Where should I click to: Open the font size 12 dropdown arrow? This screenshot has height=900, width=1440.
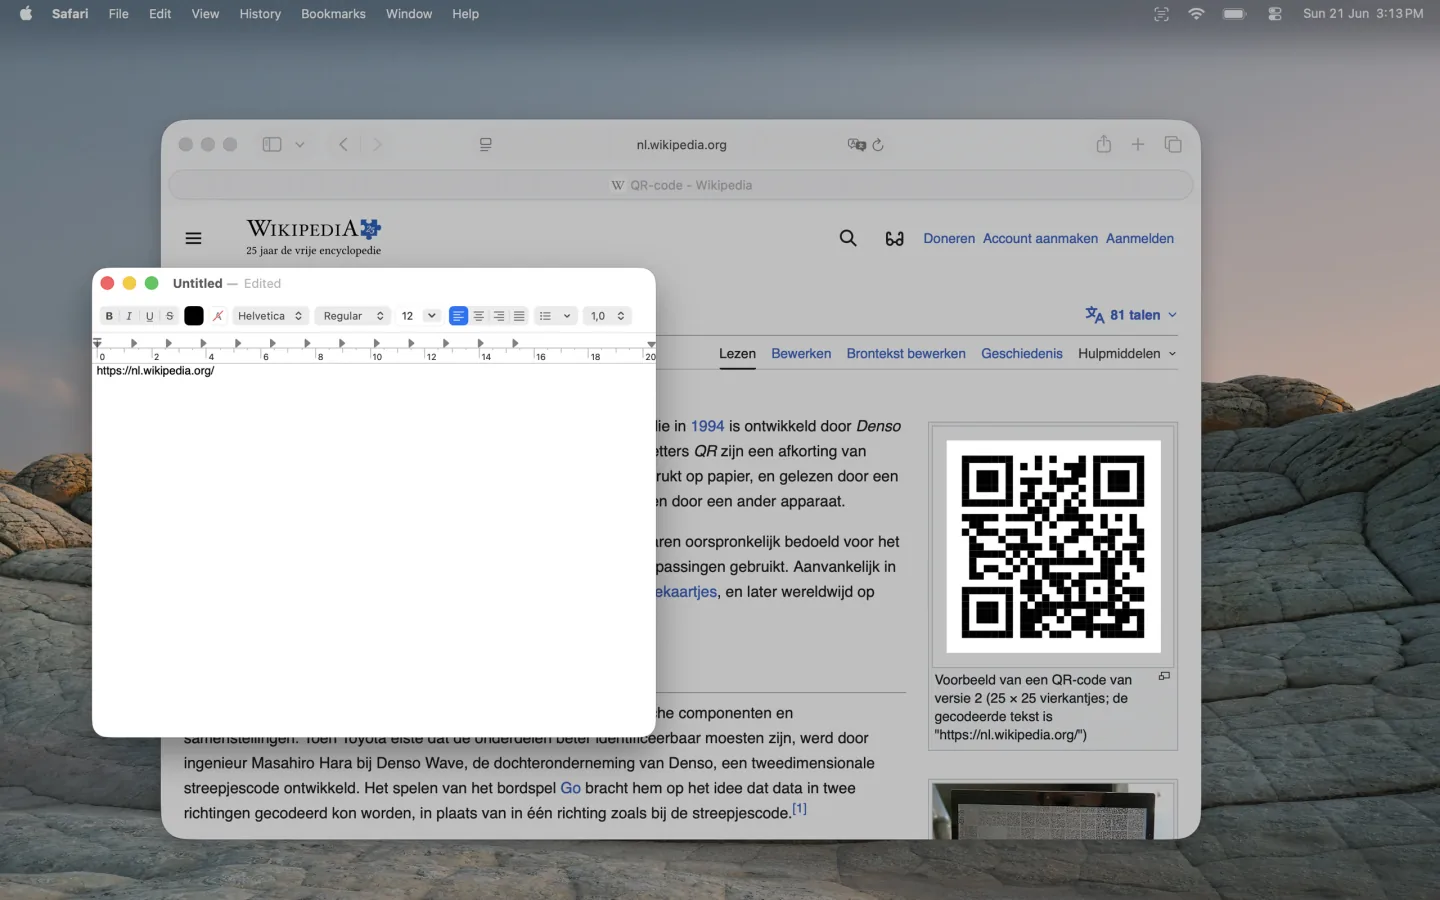[432, 316]
